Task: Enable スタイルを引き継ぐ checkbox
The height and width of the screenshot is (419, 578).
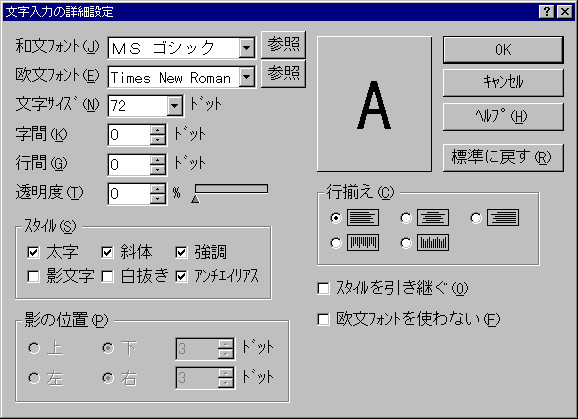Action: click(x=323, y=288)
